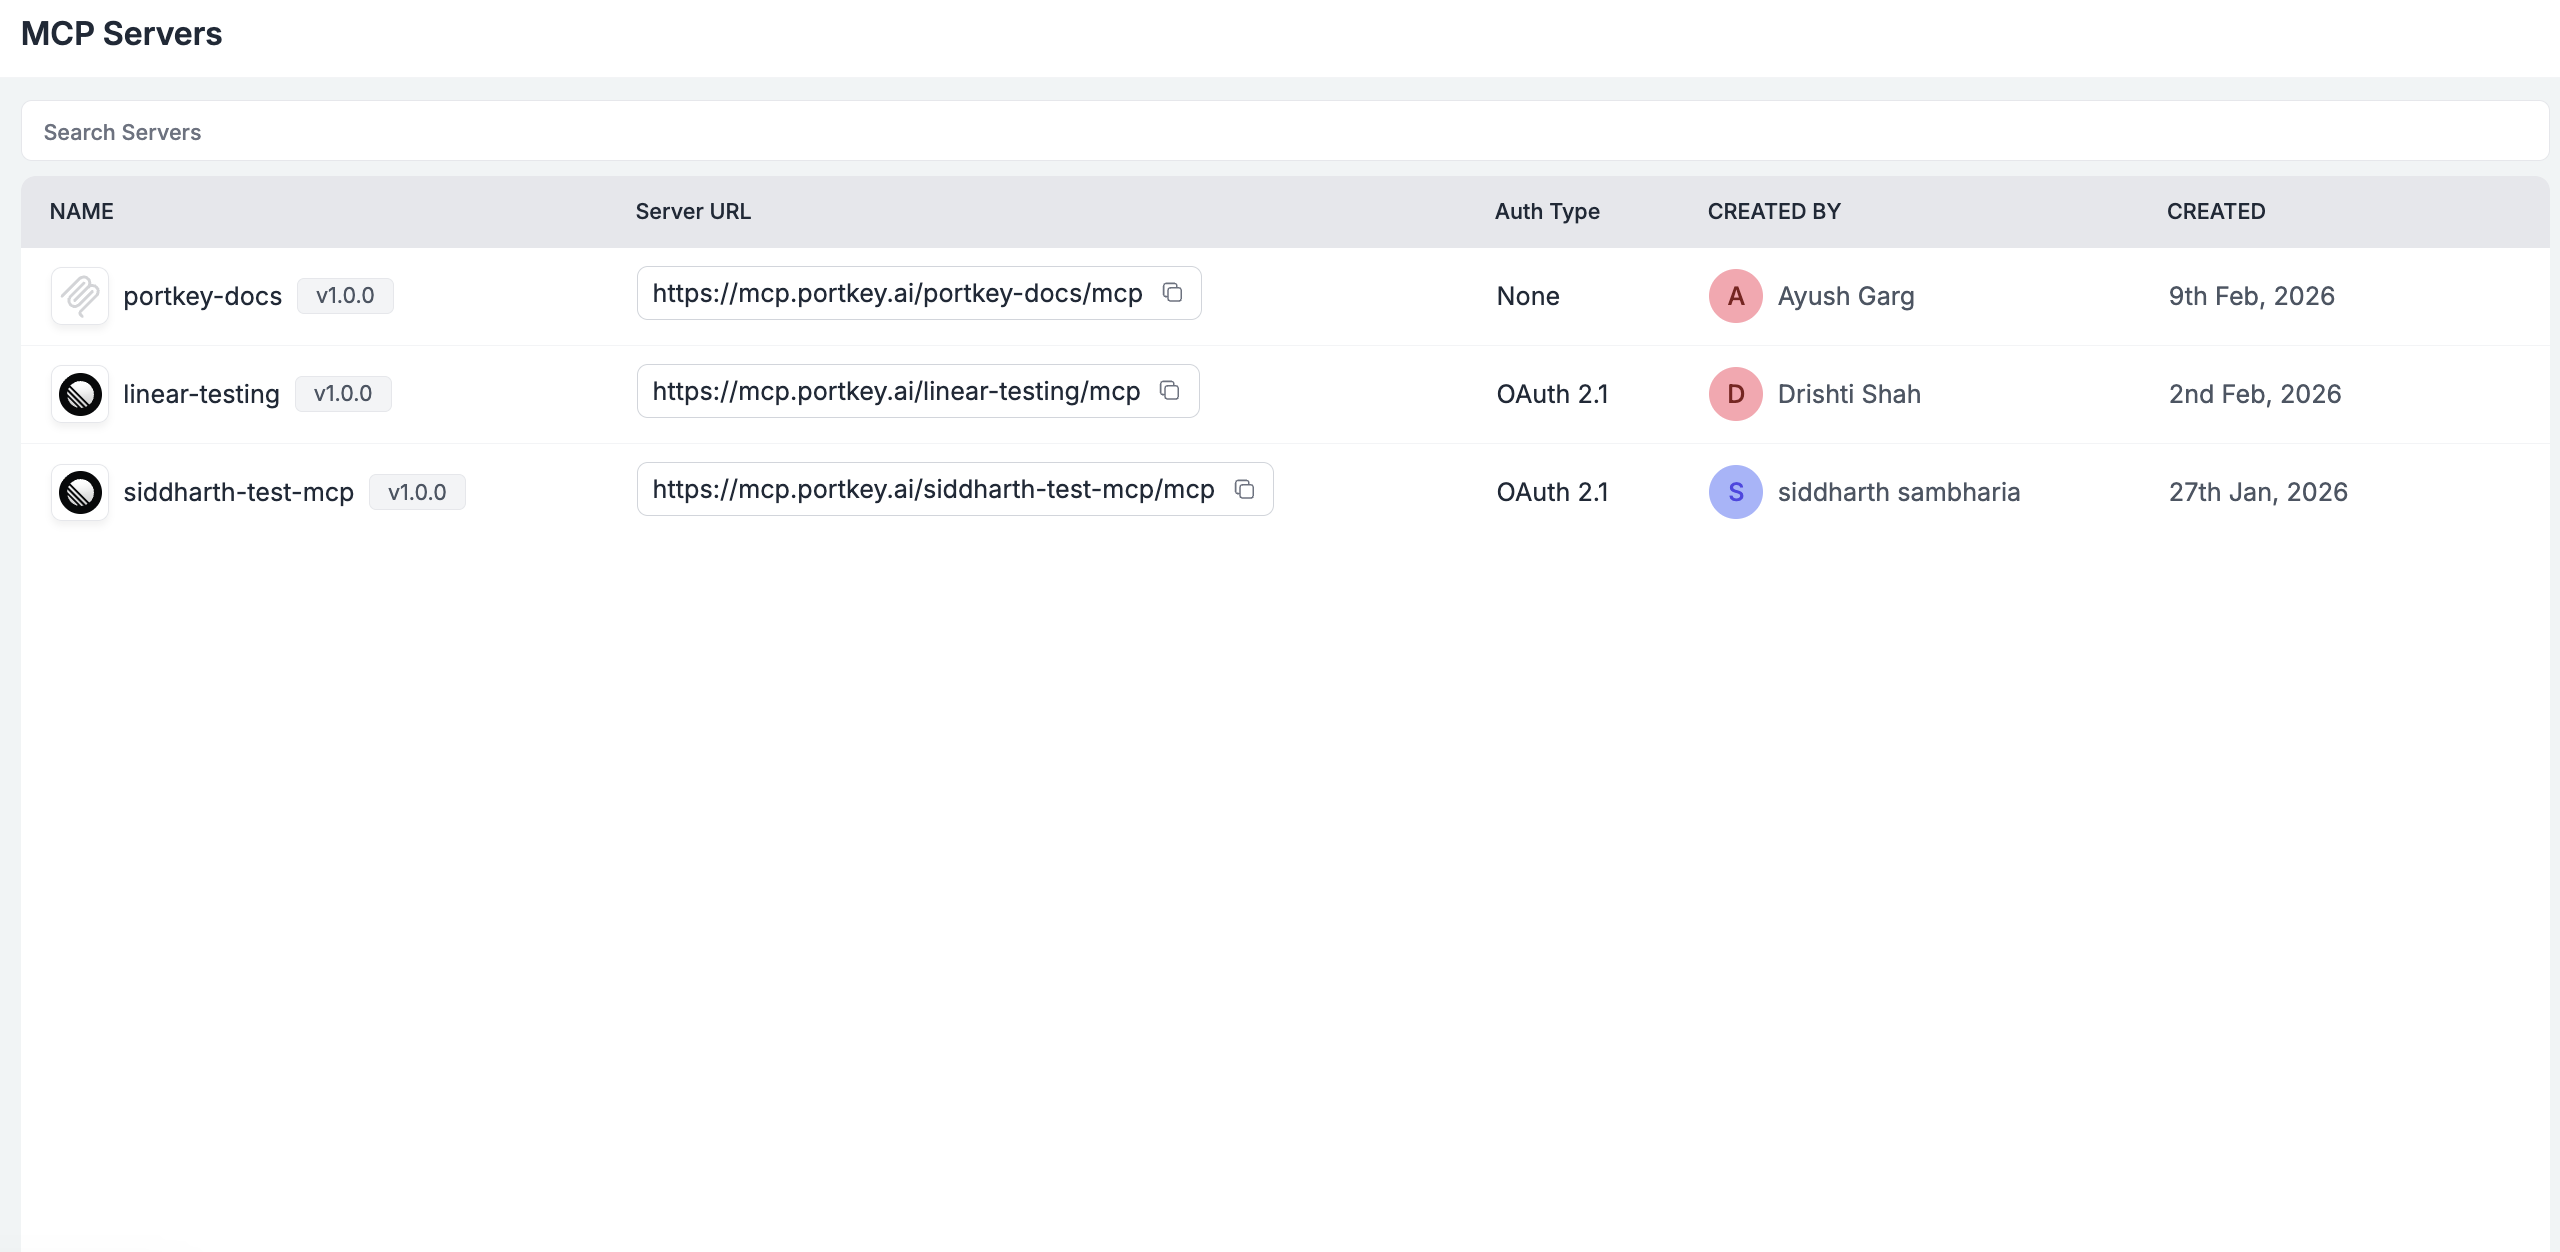Copy the portkey-docs server URL
Image resolution: width=2560 pixels, height=1252 pixels.
click(x=1172, y=293)
